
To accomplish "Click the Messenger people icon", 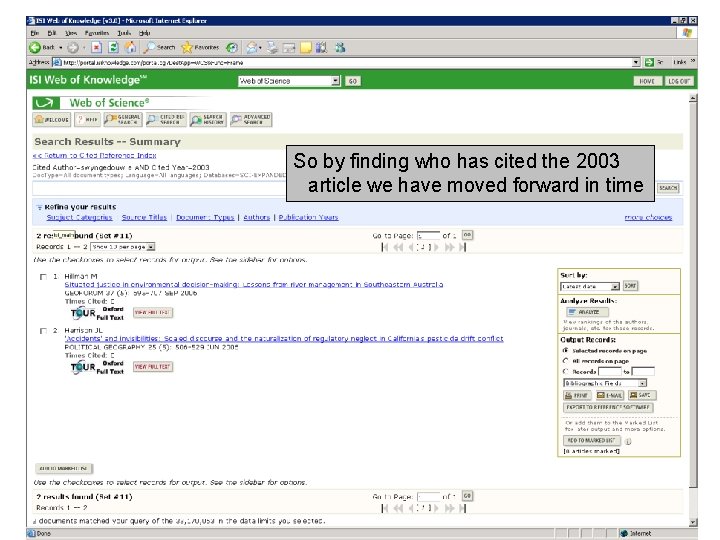I will [340, 47].
